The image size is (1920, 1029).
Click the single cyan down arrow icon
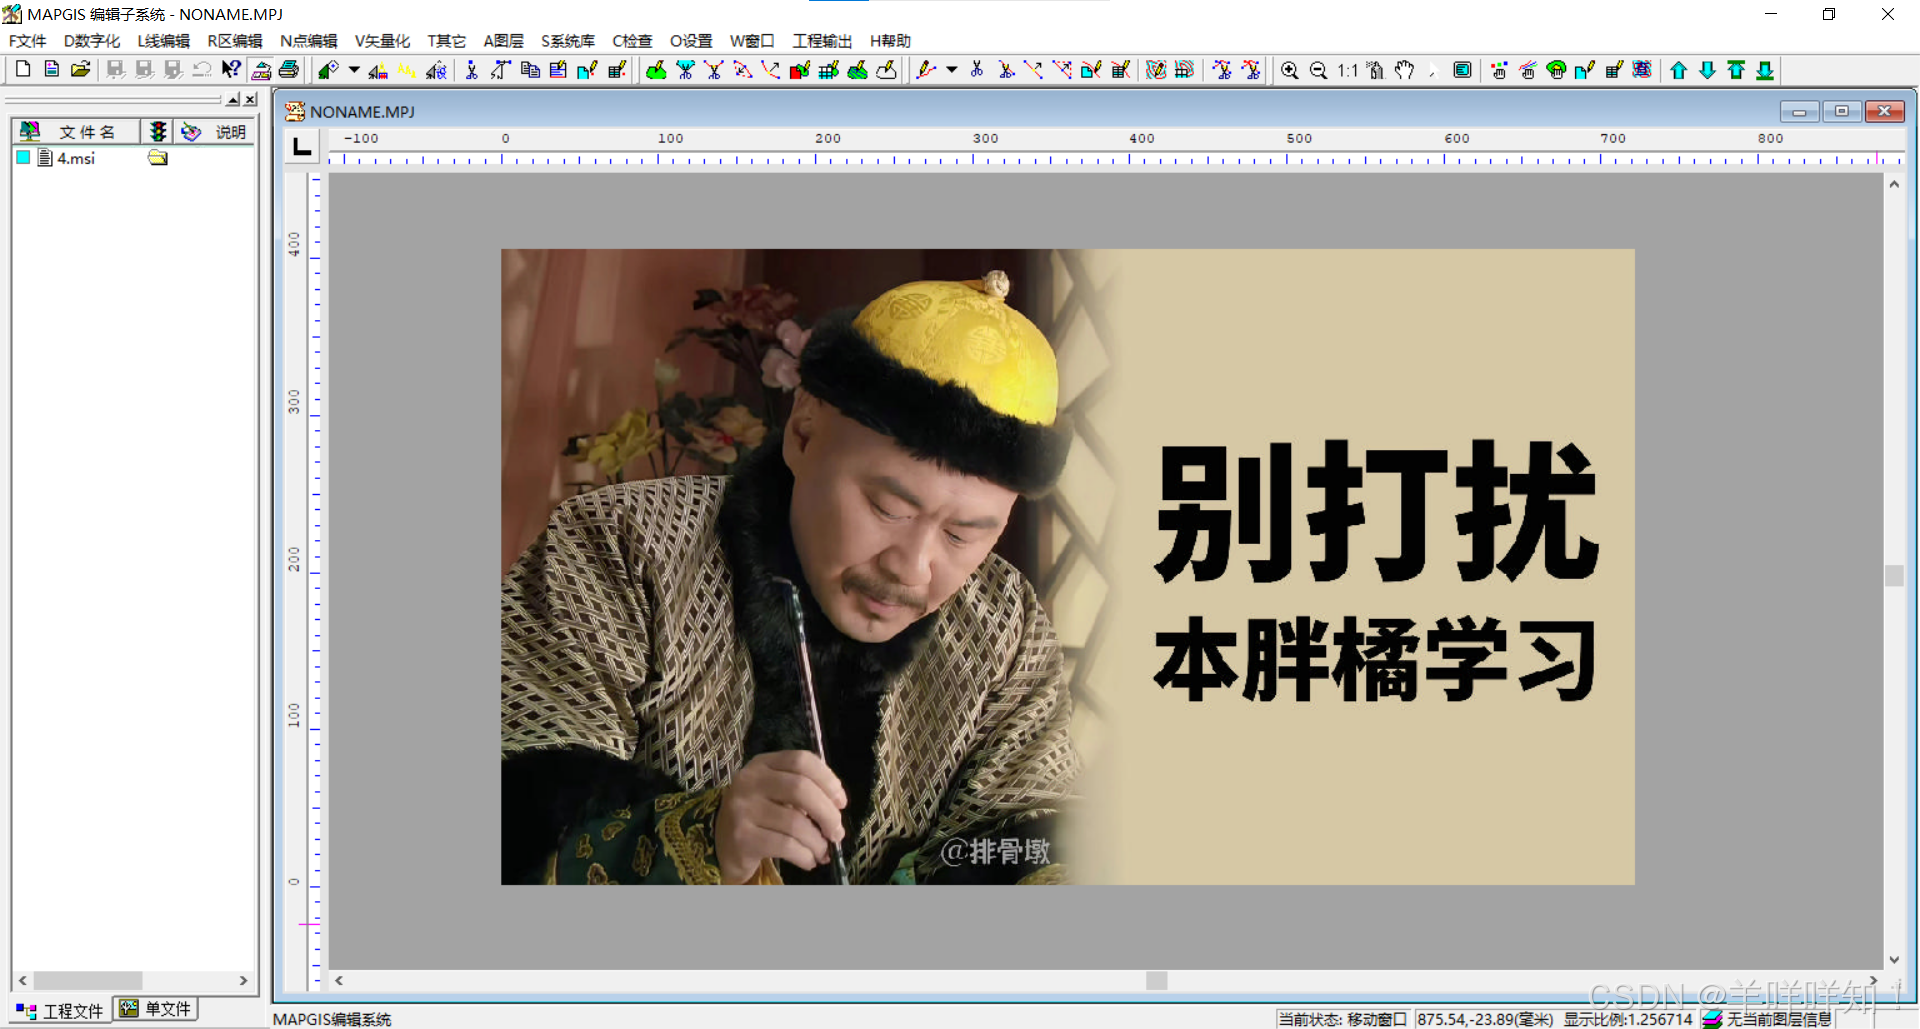tap(1708, 69)
